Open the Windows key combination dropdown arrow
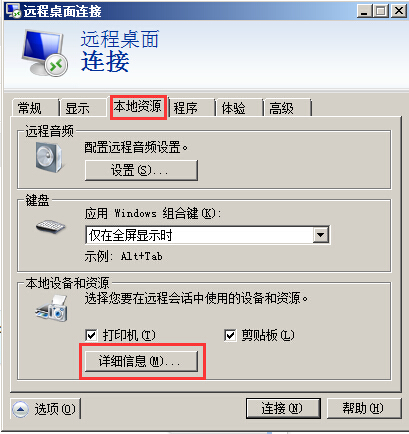The width and height of the screenshot is (409, 434). click(321, 235)
